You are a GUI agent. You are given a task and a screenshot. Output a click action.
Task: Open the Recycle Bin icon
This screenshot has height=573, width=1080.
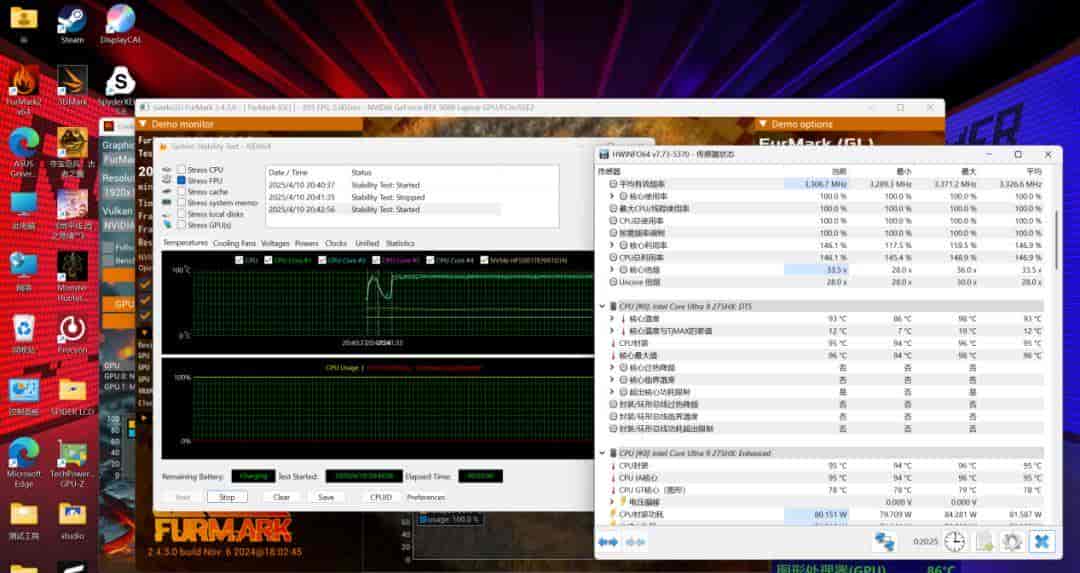click(24, 334)
